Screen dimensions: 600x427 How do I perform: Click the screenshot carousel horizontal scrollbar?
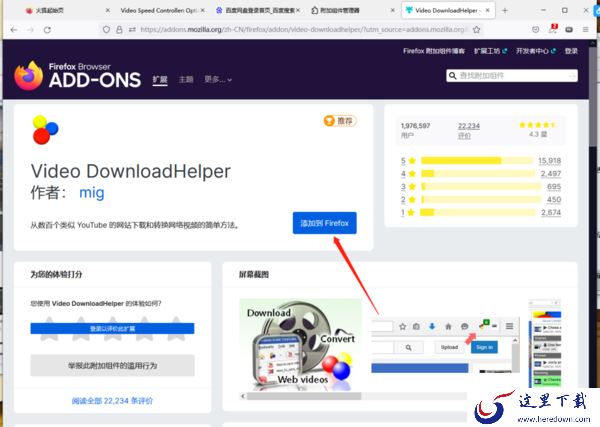(x=304, y=396)
